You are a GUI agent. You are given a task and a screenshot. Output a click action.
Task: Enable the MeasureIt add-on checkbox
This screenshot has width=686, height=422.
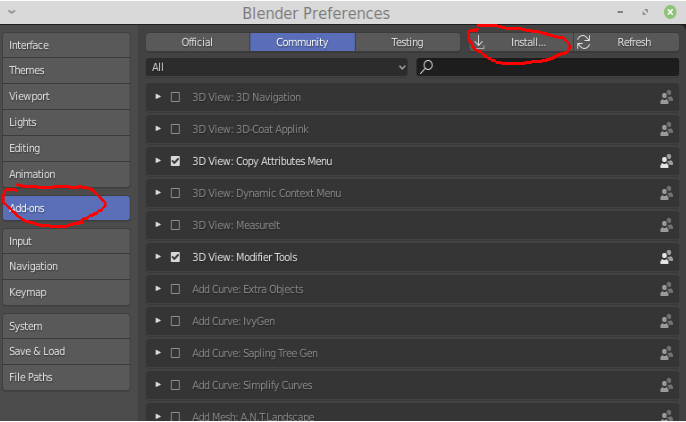click(x=175, y=225)
